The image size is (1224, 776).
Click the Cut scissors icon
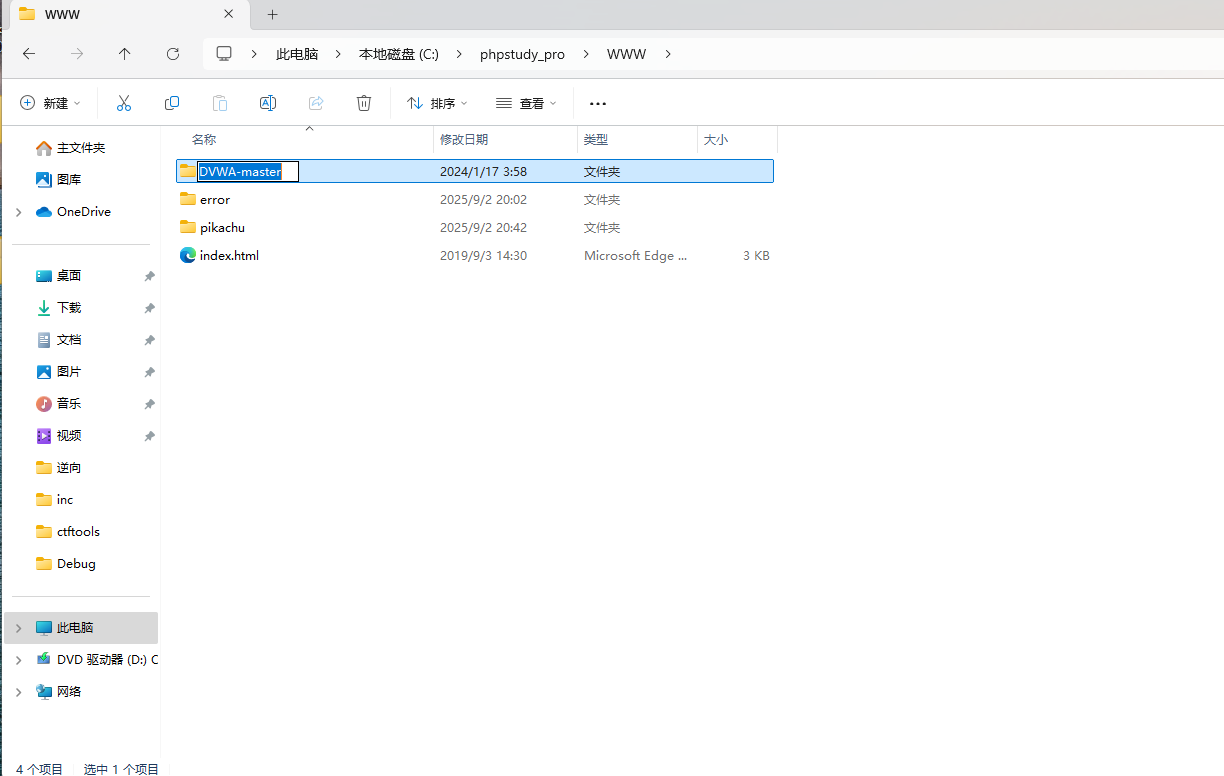point(124,103)
